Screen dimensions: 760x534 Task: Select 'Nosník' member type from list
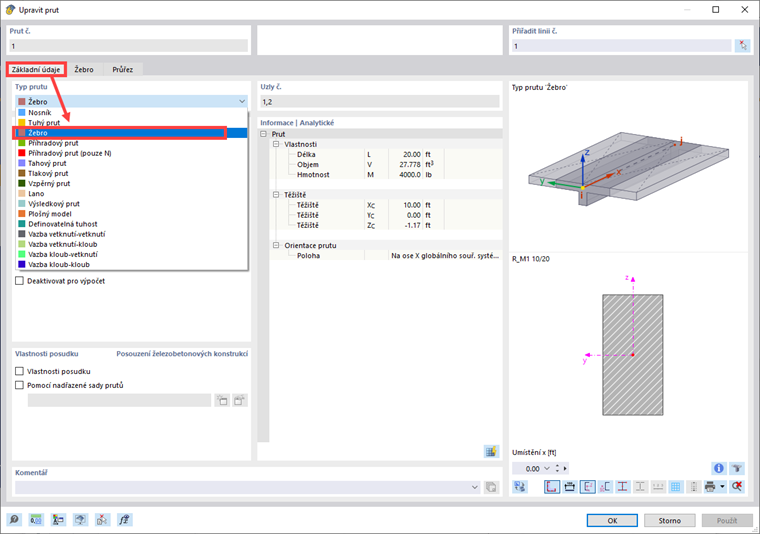[131, 112]
